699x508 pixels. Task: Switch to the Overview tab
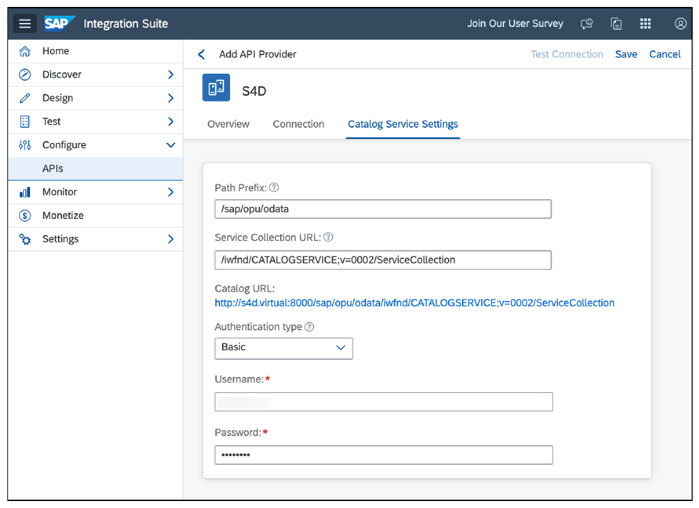point(228,124)
